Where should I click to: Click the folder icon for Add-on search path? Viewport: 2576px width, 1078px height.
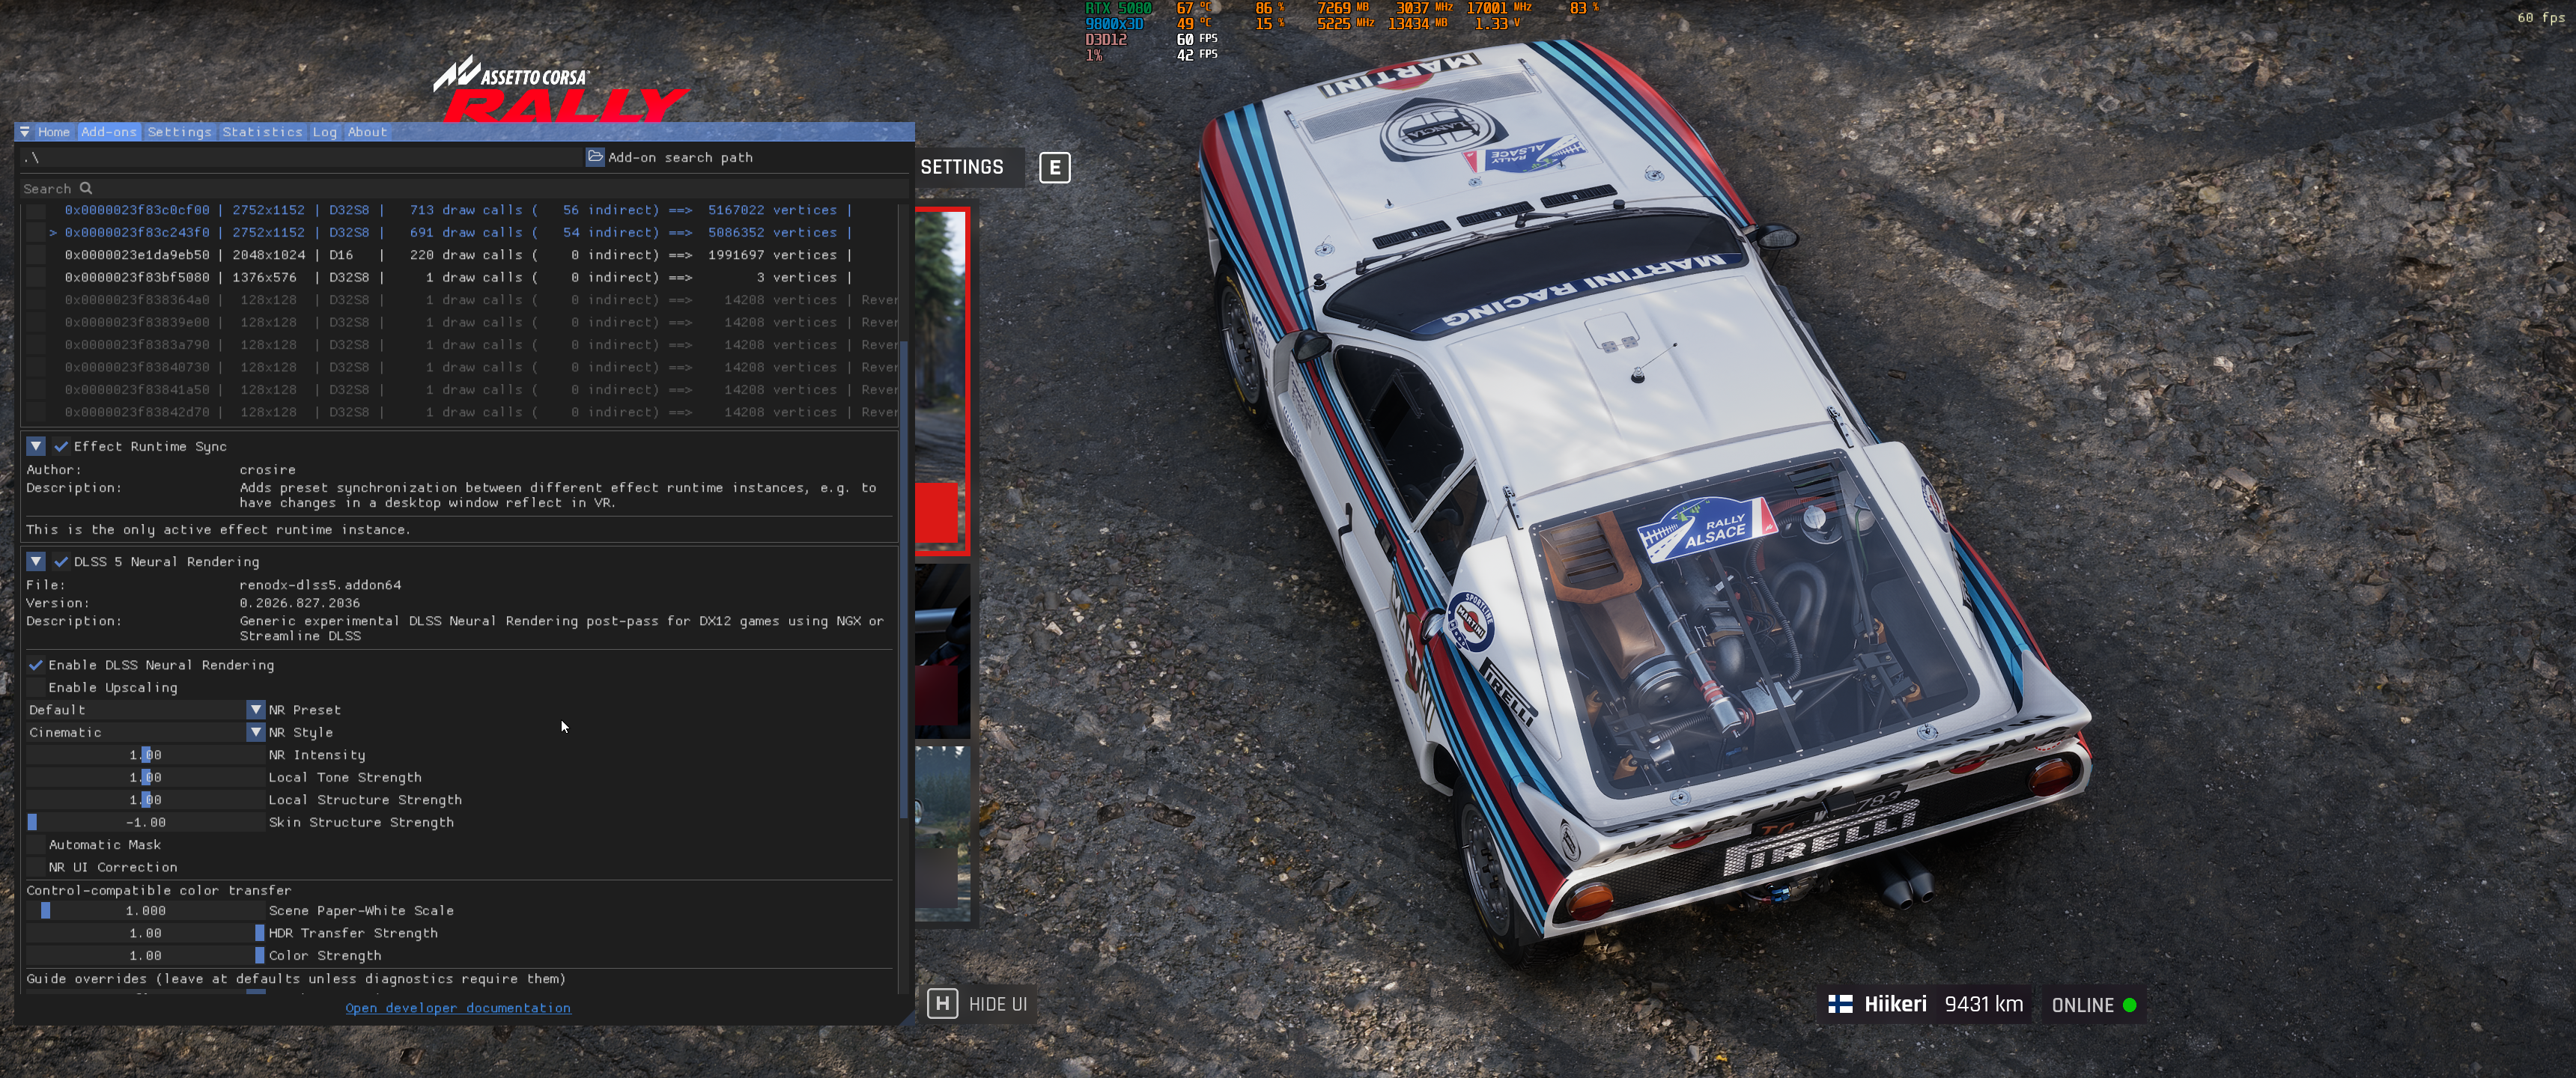595,157
